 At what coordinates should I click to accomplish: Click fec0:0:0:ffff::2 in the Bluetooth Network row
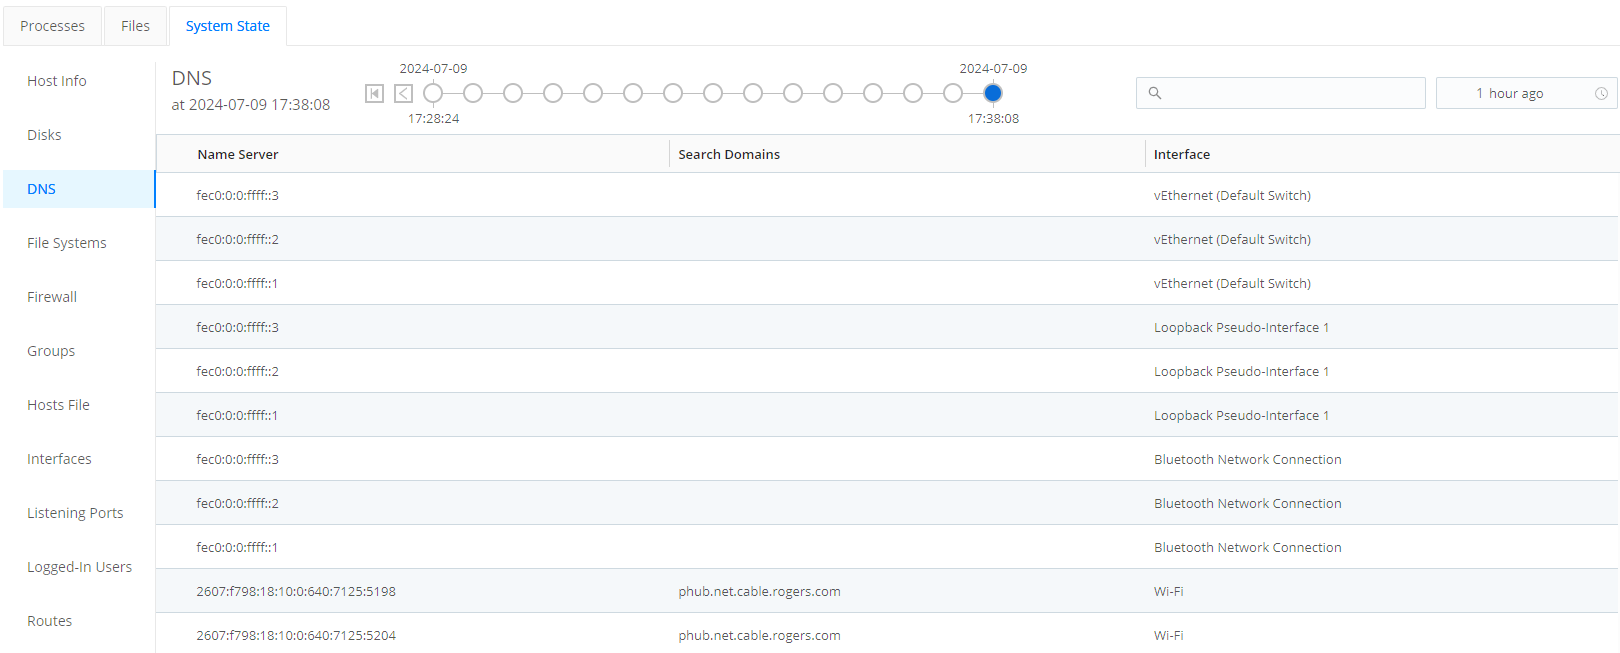pos(237,503)
